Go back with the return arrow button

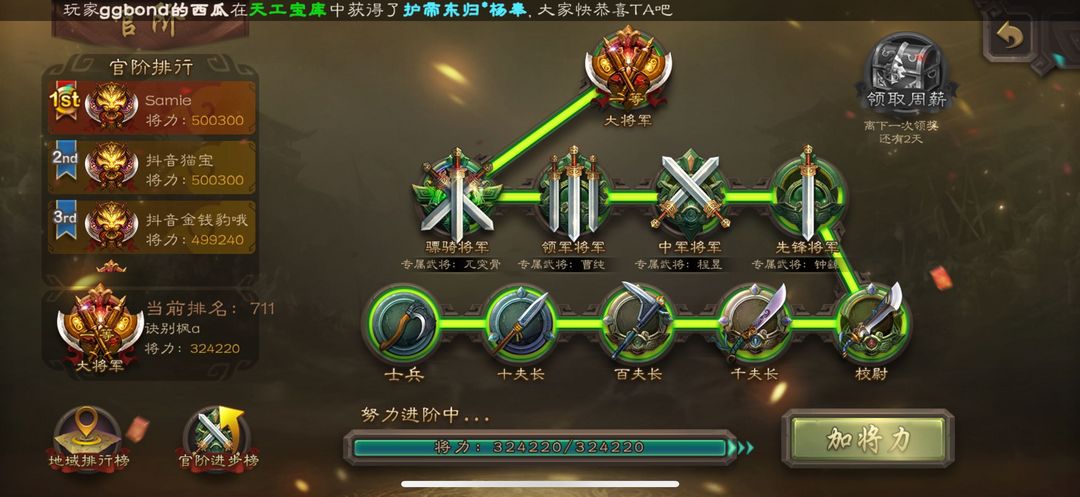[1009, 37]
